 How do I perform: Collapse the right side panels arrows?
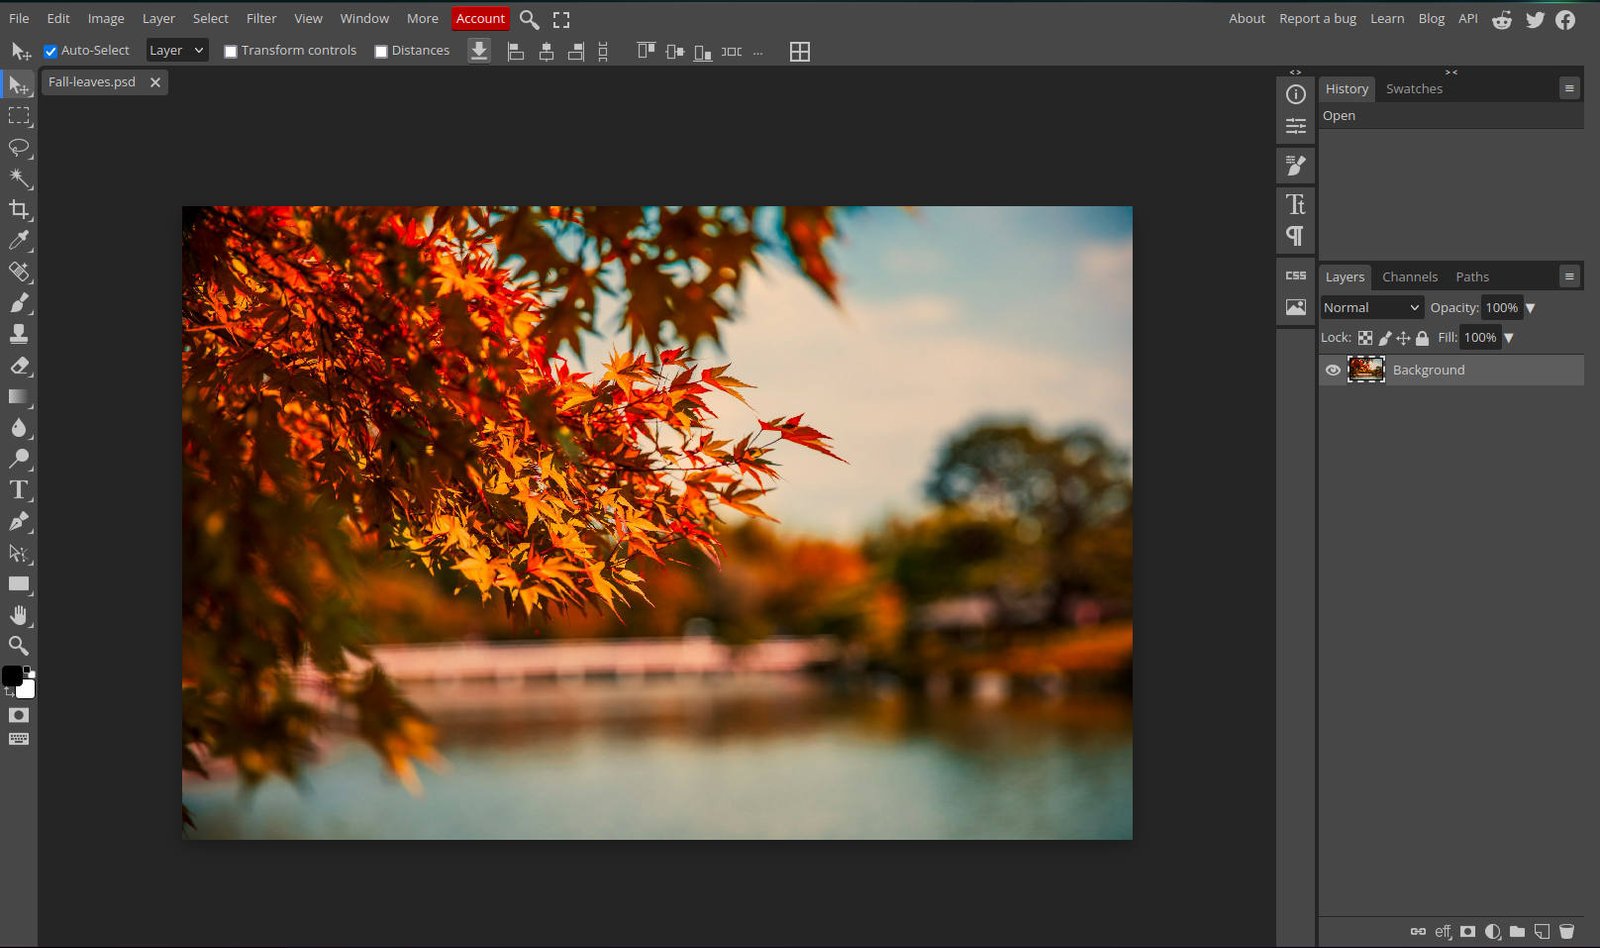pyautogui.click(x=1451, y=72)
